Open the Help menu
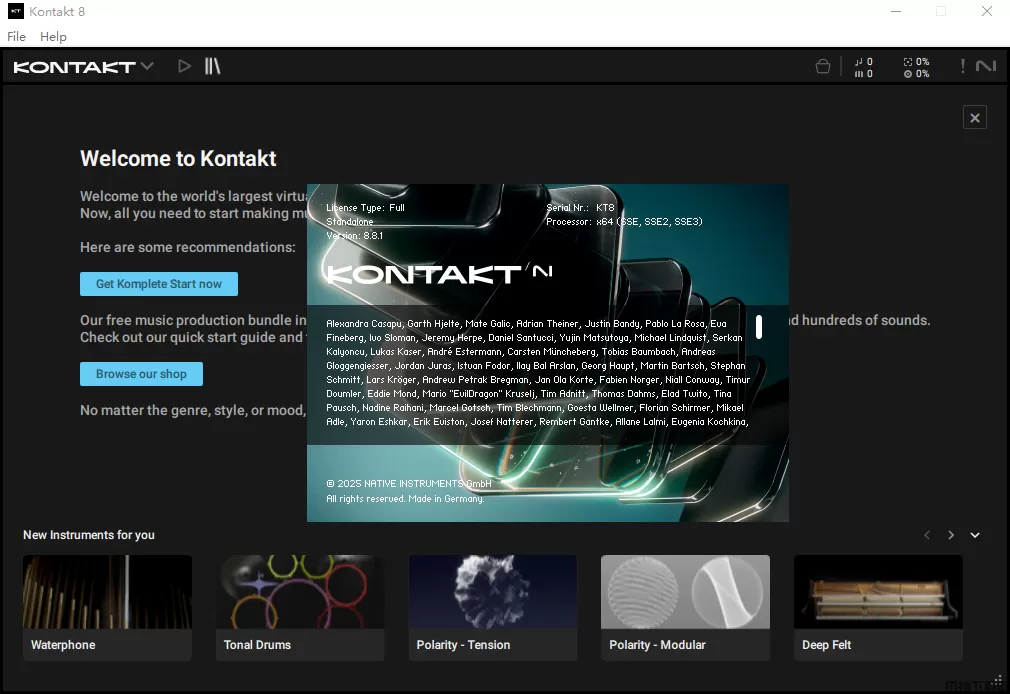Viewport: 1010px width, 694px height. (x=53, y=37)
